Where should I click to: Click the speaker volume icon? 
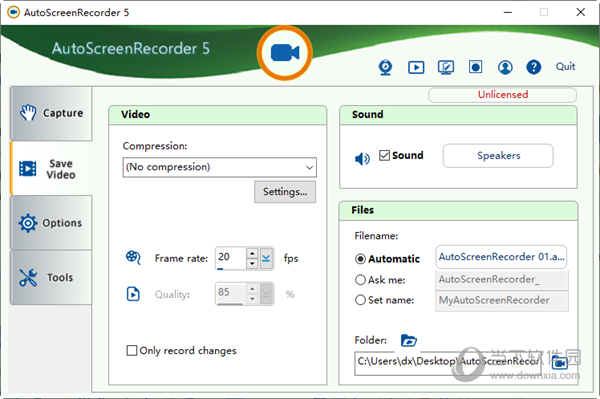pyautogui.click(x=362, y=158)
